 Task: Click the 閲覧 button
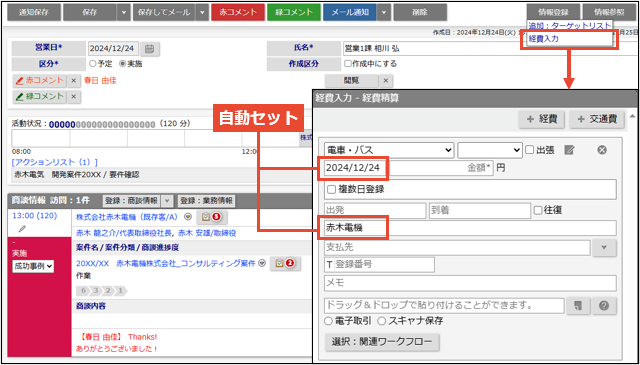(x=352, y=81)
